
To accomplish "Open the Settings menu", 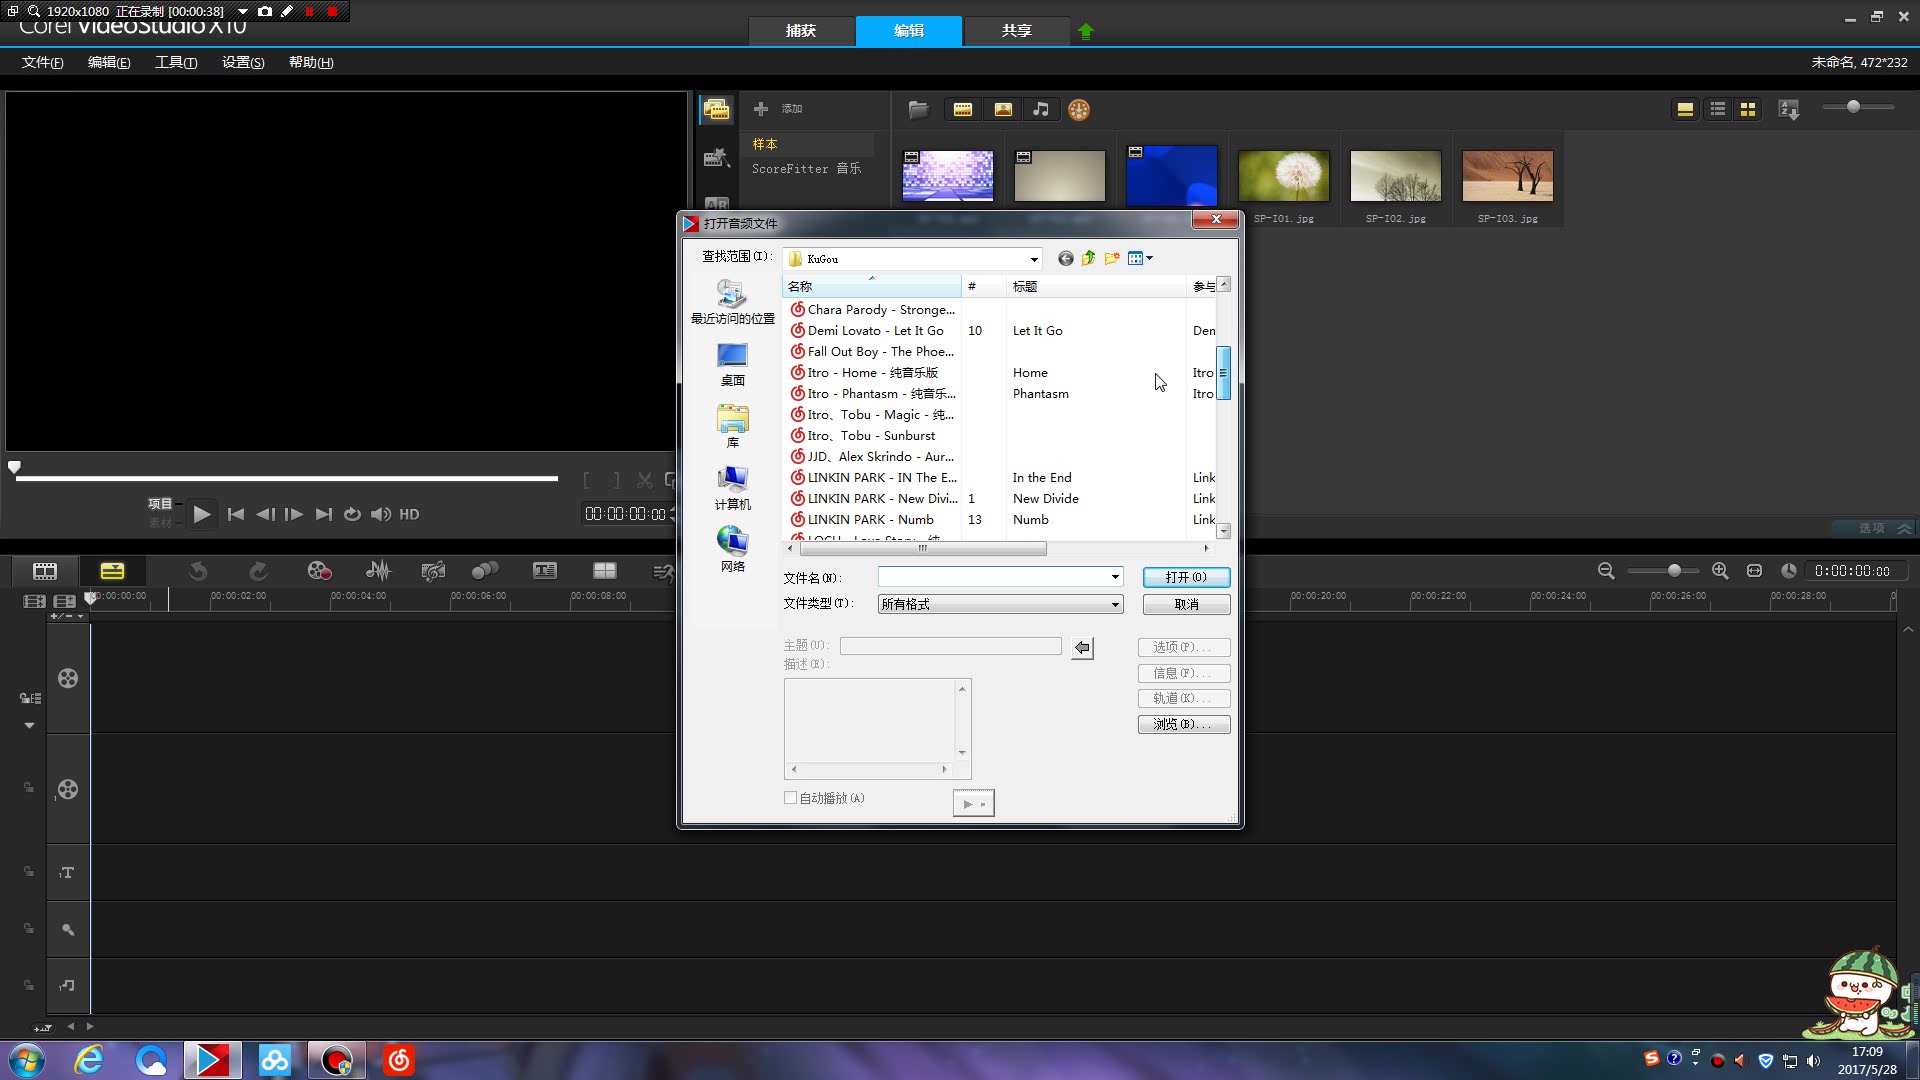I will click(x=243, y=62).
